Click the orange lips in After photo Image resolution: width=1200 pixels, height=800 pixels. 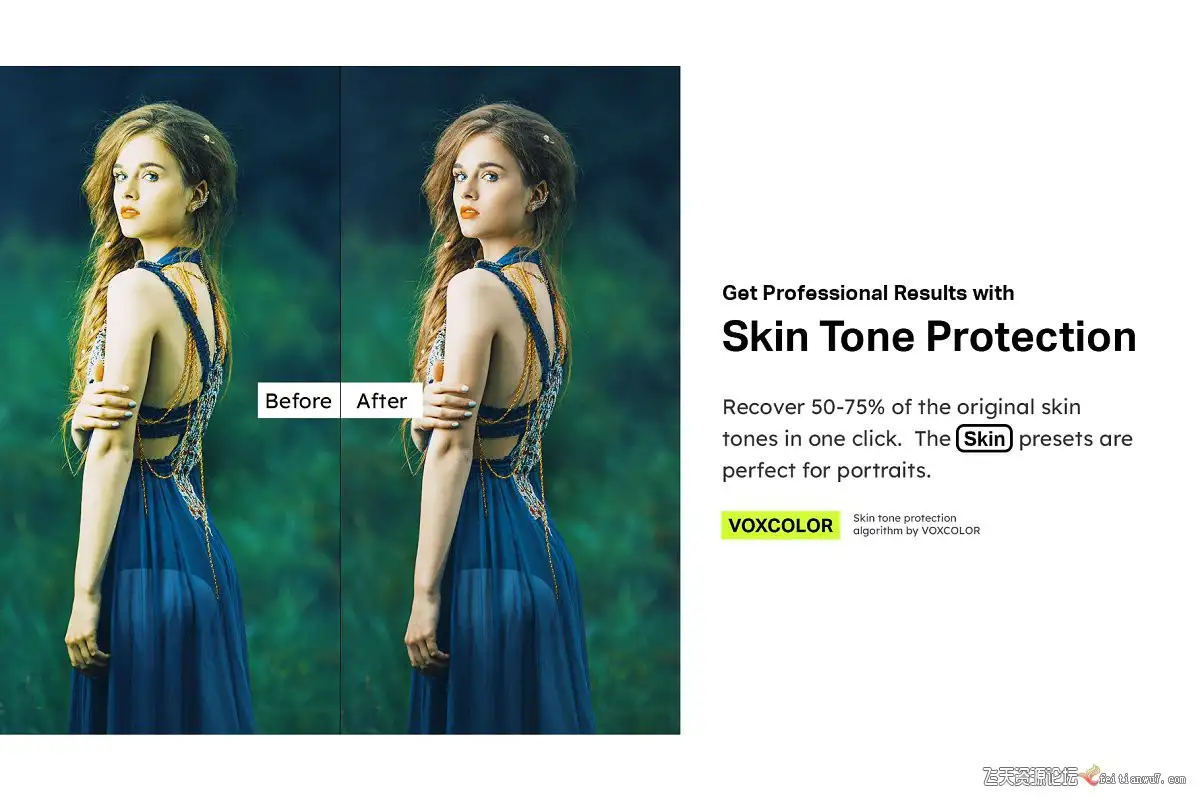coord(468,212)
